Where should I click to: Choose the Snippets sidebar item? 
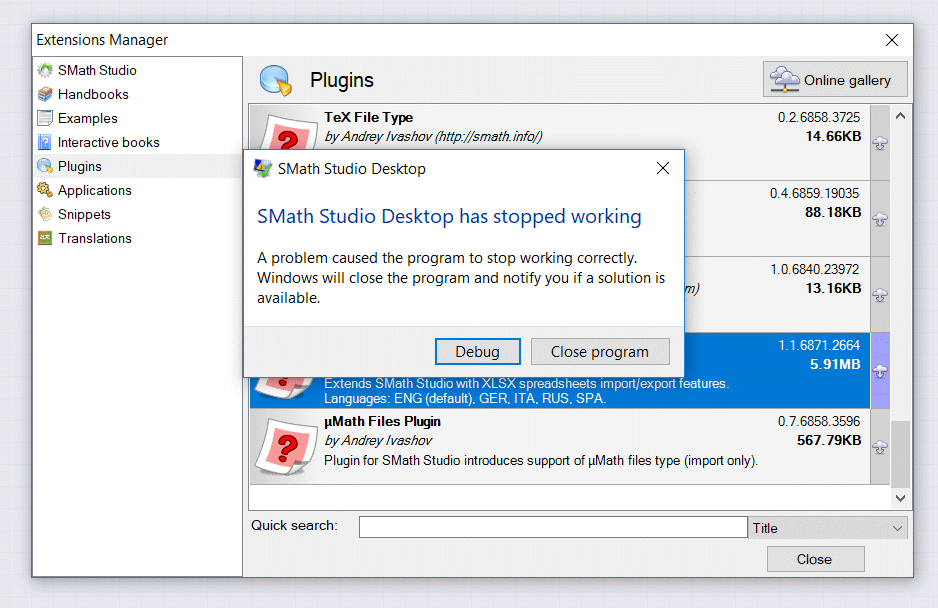[x=84, y=214]
